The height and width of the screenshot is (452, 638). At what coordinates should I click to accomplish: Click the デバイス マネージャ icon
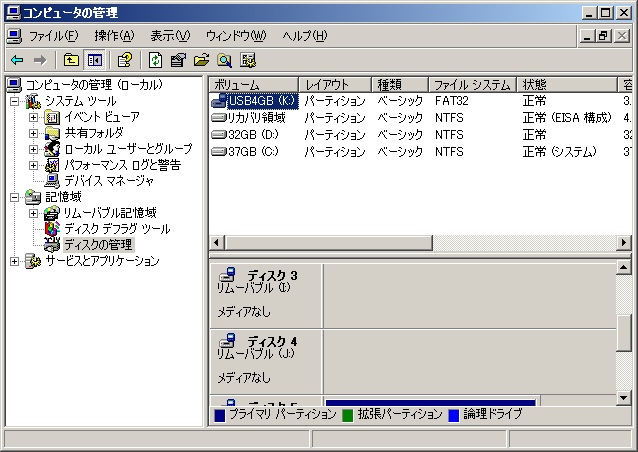52,181
